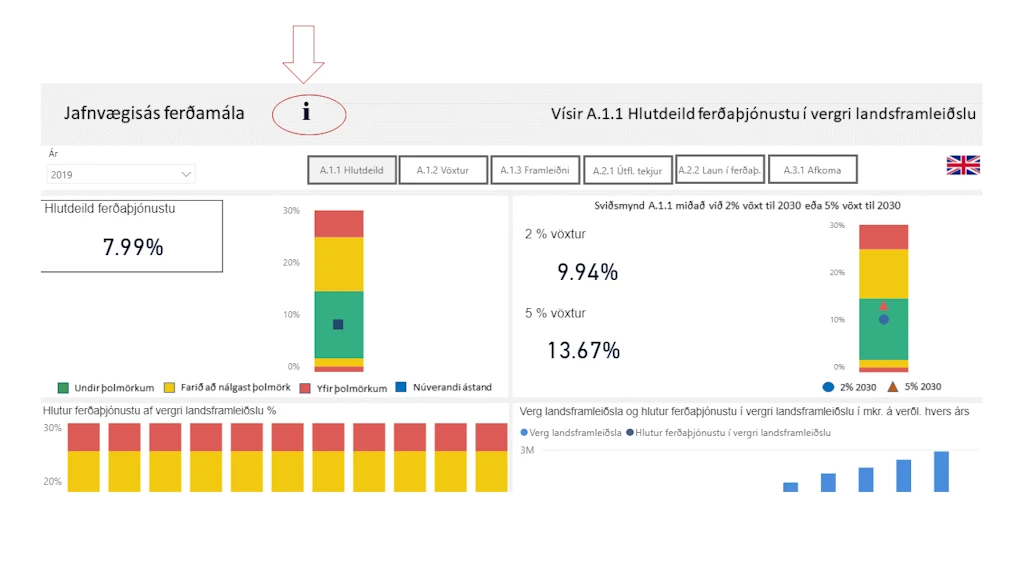Go to the A.1.3 Framleiðni tab
This screenshot has height=576, width=1024.
coord(535,170)
